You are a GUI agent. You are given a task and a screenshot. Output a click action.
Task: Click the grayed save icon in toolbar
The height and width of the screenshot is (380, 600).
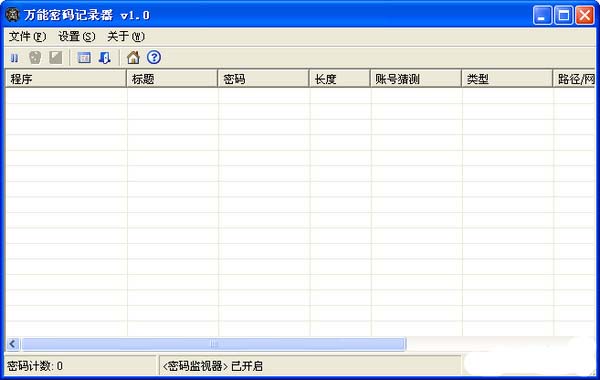[x=55, y=58]
